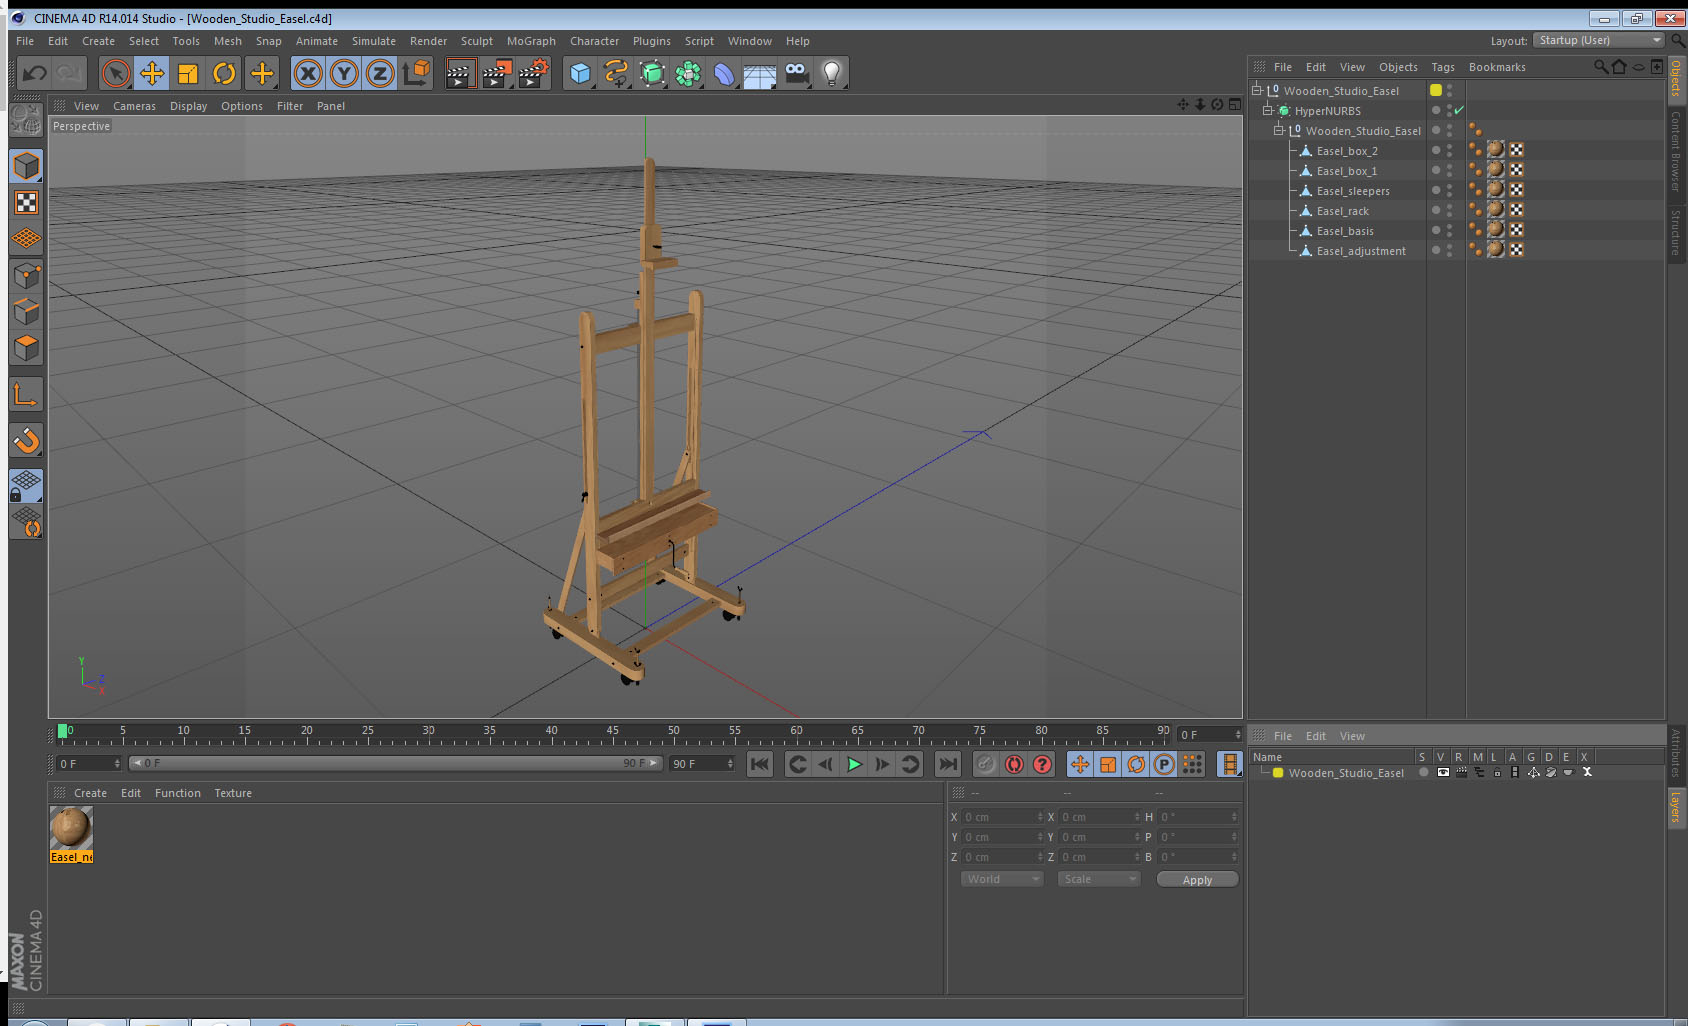Select the Easel_adjustment object
The image size is (1688, 1026).
pyautogui.click(x=1361, y=251)
